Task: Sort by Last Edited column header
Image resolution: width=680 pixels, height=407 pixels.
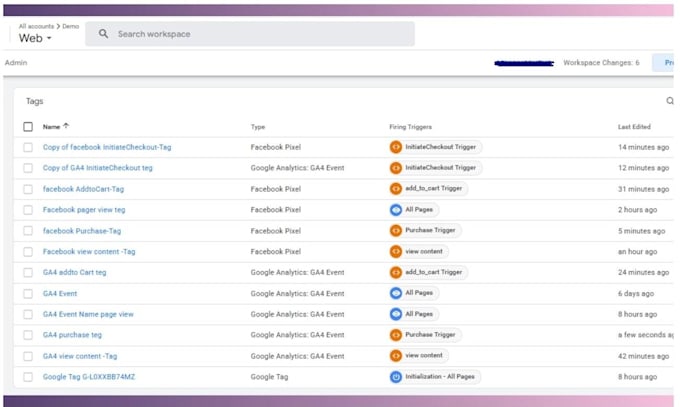Action: coord(634,127)
